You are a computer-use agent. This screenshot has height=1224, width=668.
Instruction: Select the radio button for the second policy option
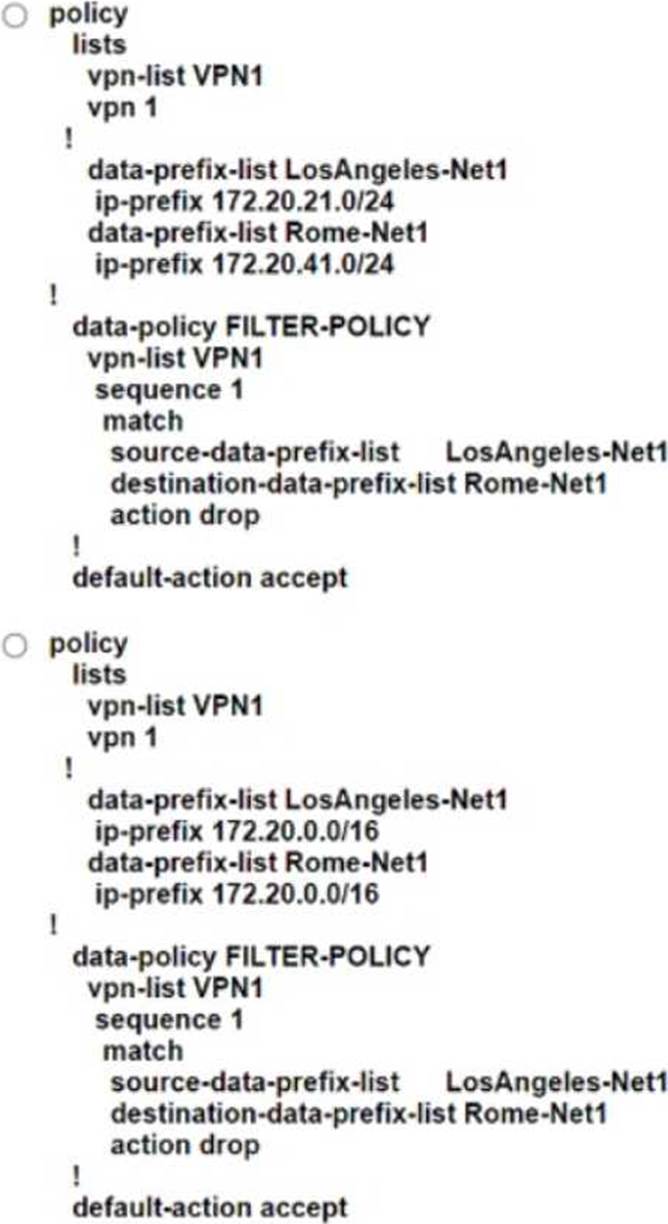[x=15, y=646]
